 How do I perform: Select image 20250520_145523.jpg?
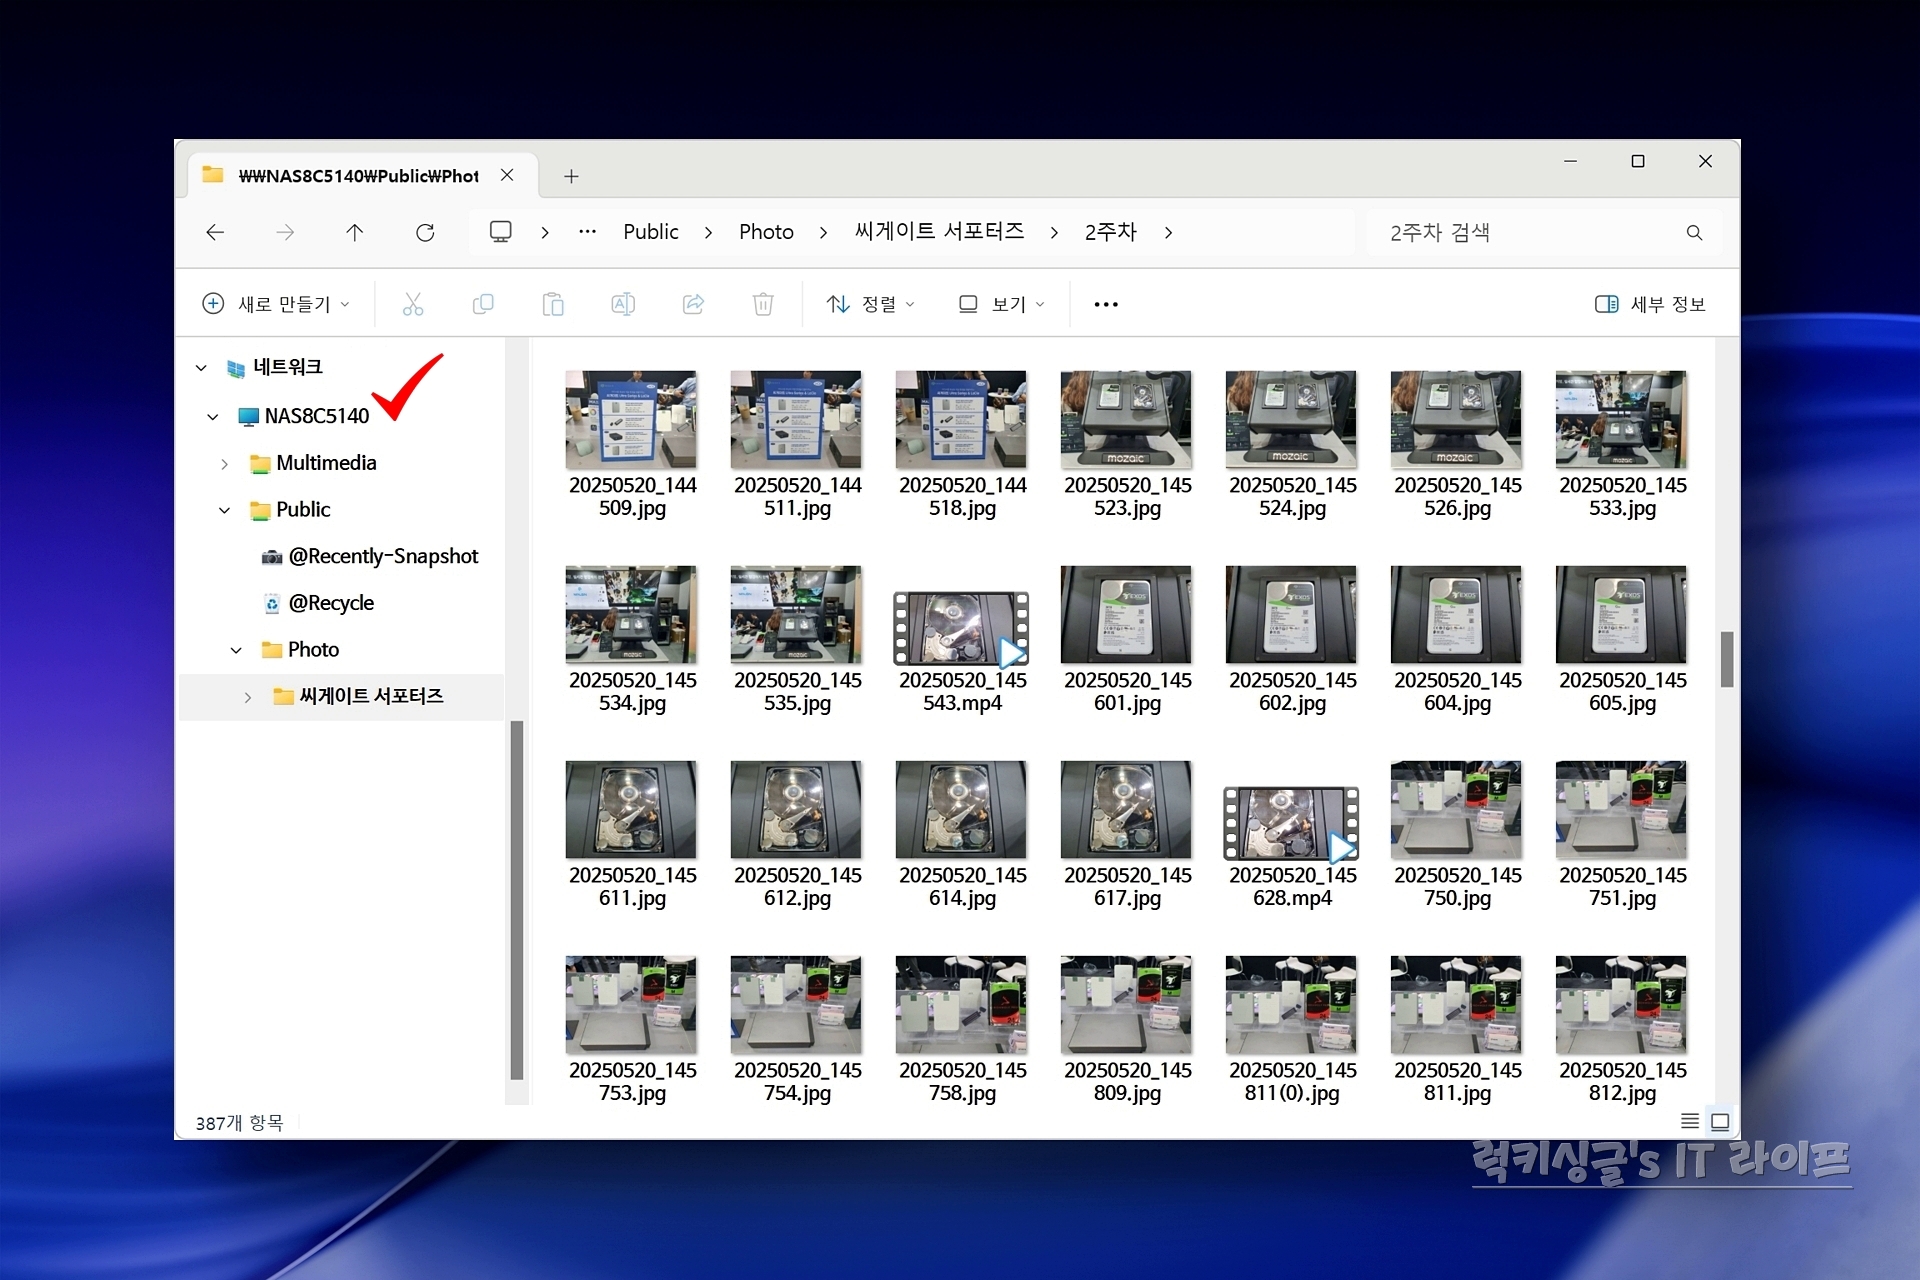tap(1127, 444)
